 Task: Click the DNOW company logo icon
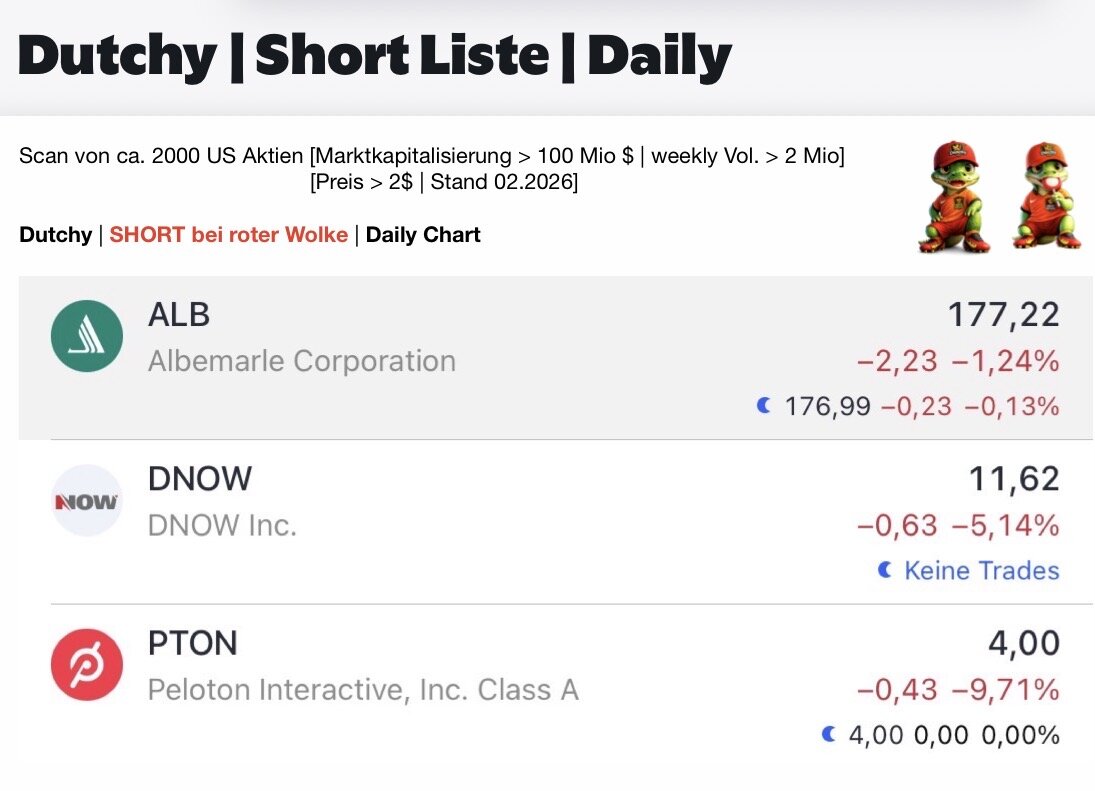(x=87, y=500)
